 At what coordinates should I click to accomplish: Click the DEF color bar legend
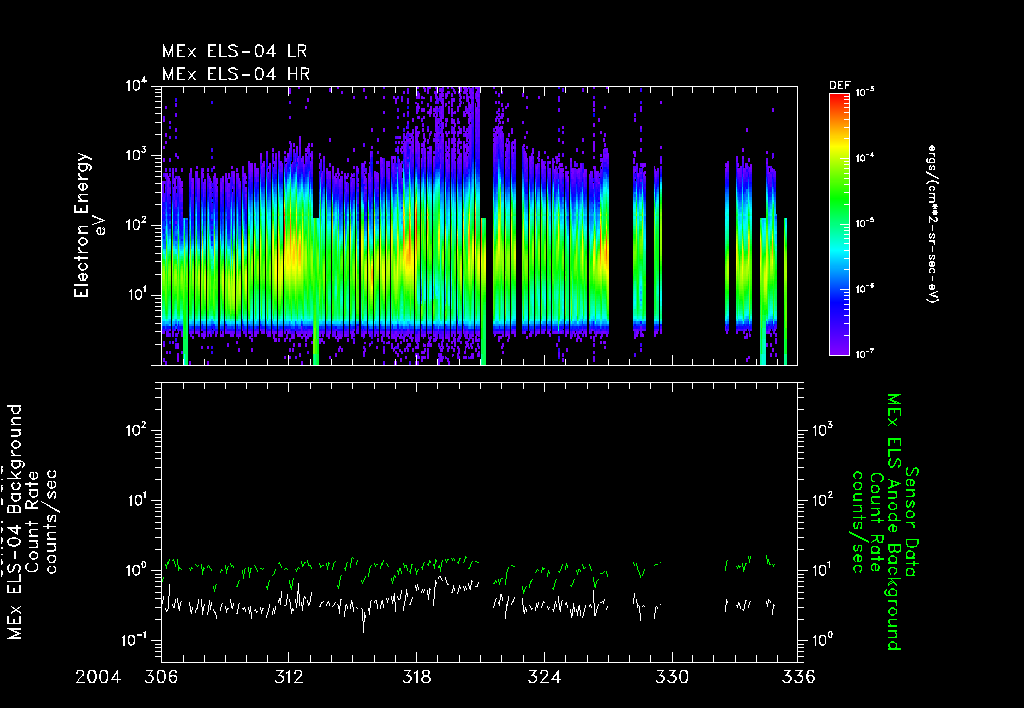coord(839,224)
